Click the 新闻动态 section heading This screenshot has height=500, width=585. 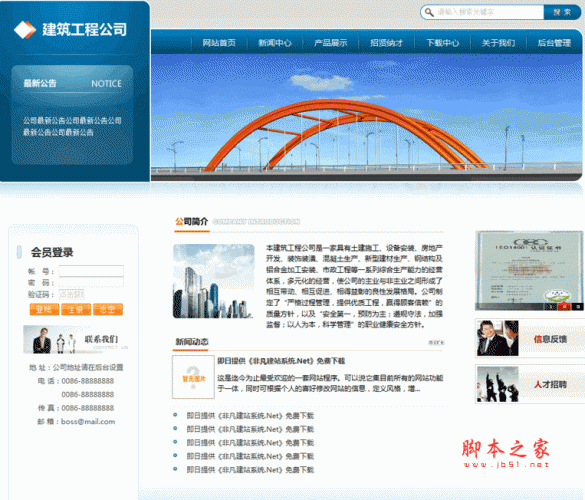click(192, 341)
